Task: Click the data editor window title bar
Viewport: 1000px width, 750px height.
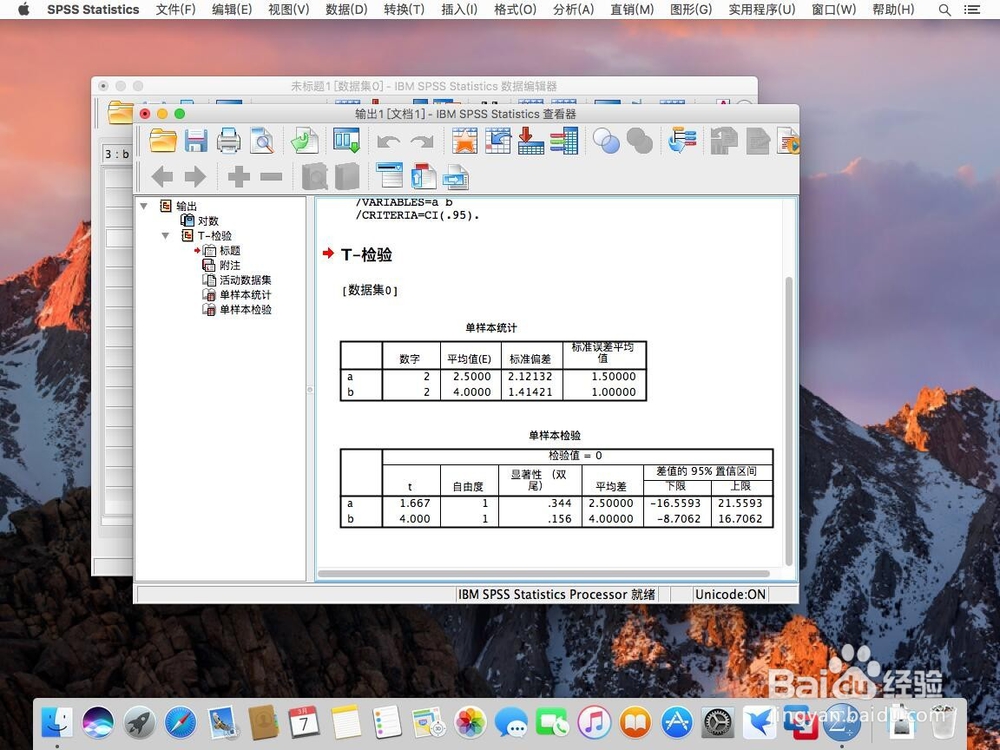Action: (x=424, y=86)
